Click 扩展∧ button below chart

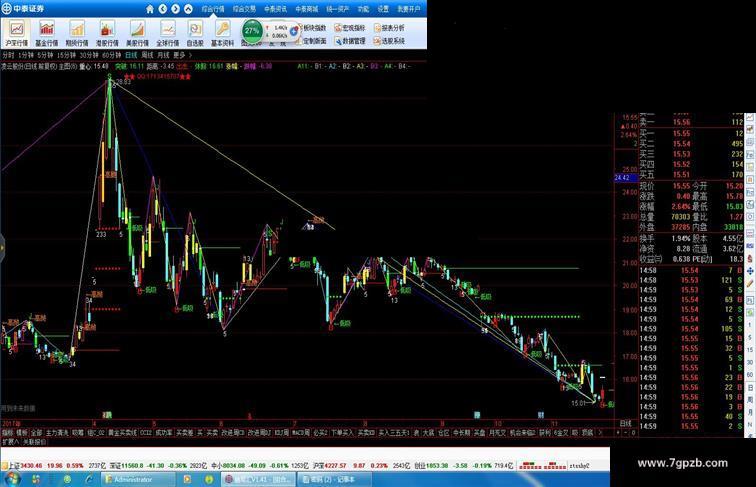10,442
